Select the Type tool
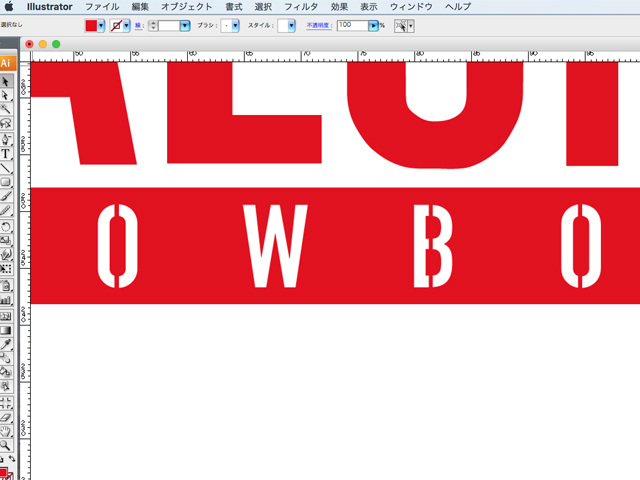The height and width of the screenshot is (480, 640). (6, 154)
